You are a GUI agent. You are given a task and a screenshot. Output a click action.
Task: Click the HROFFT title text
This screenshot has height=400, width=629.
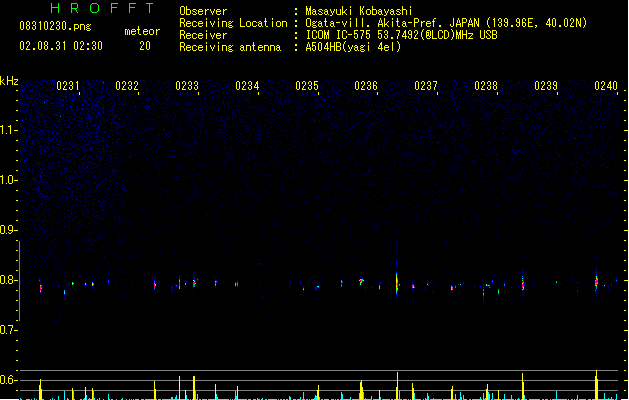103,8
